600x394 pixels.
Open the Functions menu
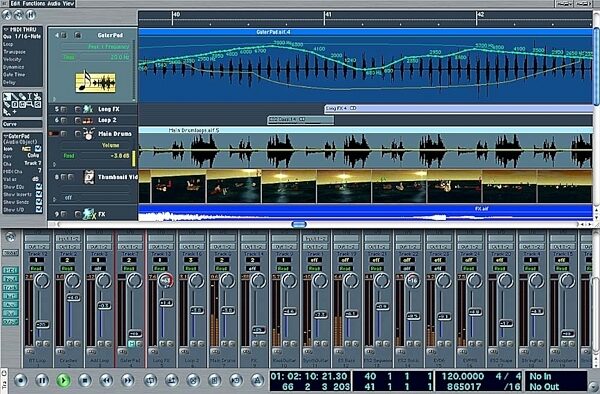pos(33,3)
